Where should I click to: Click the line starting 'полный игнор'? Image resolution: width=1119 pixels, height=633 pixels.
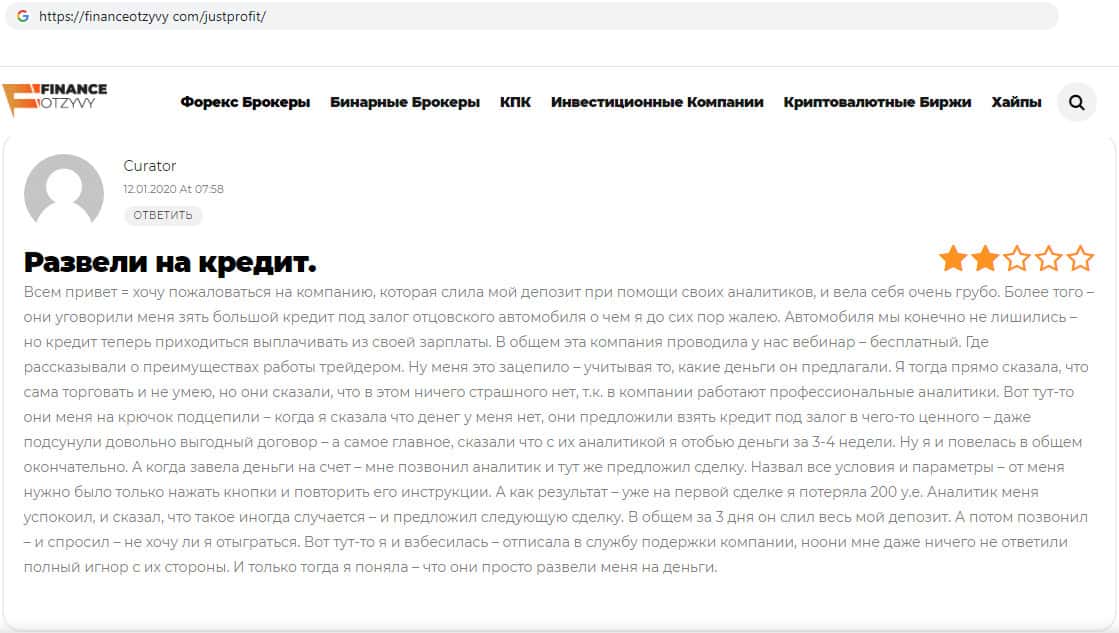point(370,567)
